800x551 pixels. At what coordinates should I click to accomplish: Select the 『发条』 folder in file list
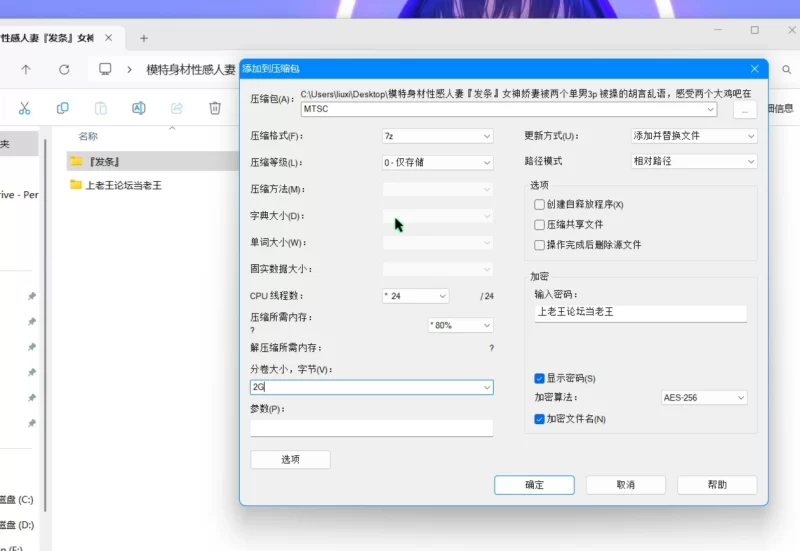[x=153, y=161]
